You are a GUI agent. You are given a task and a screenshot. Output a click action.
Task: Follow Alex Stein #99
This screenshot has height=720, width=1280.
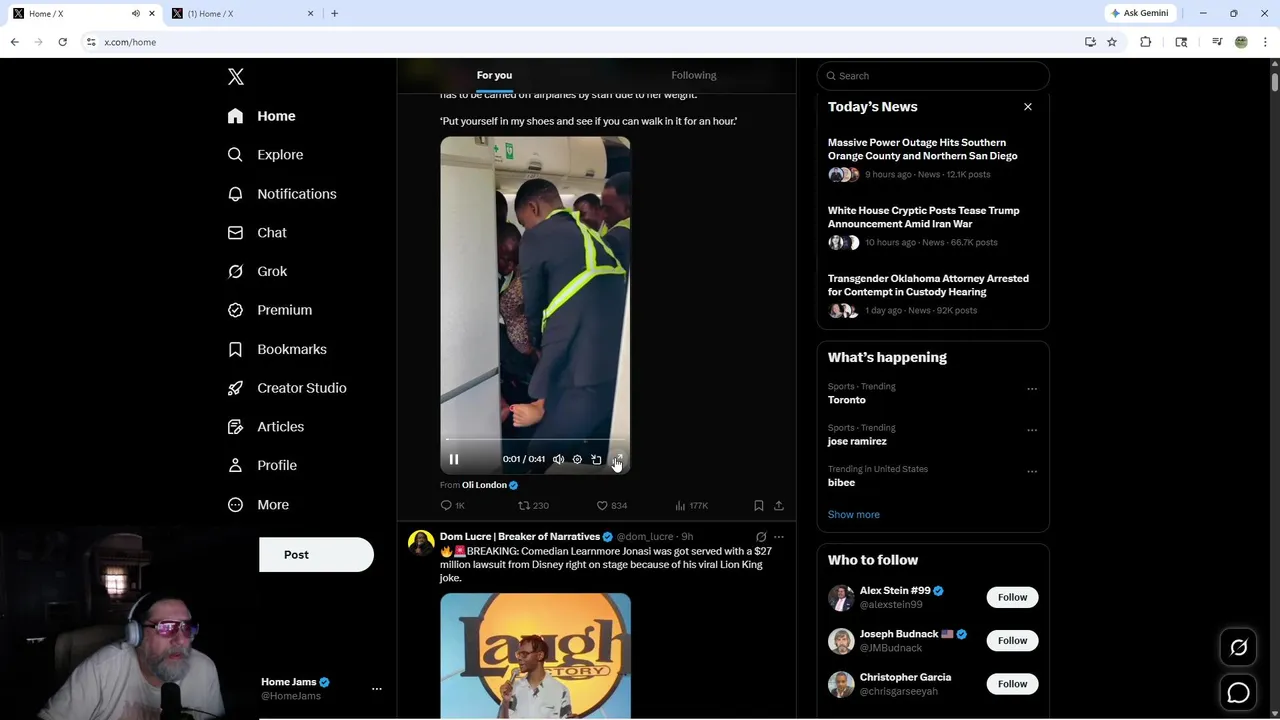pyautogui.click(x=1012, y=597)
